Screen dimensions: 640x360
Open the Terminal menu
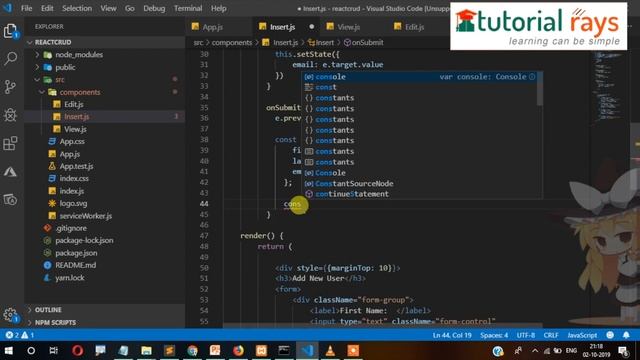click(188, 8)
